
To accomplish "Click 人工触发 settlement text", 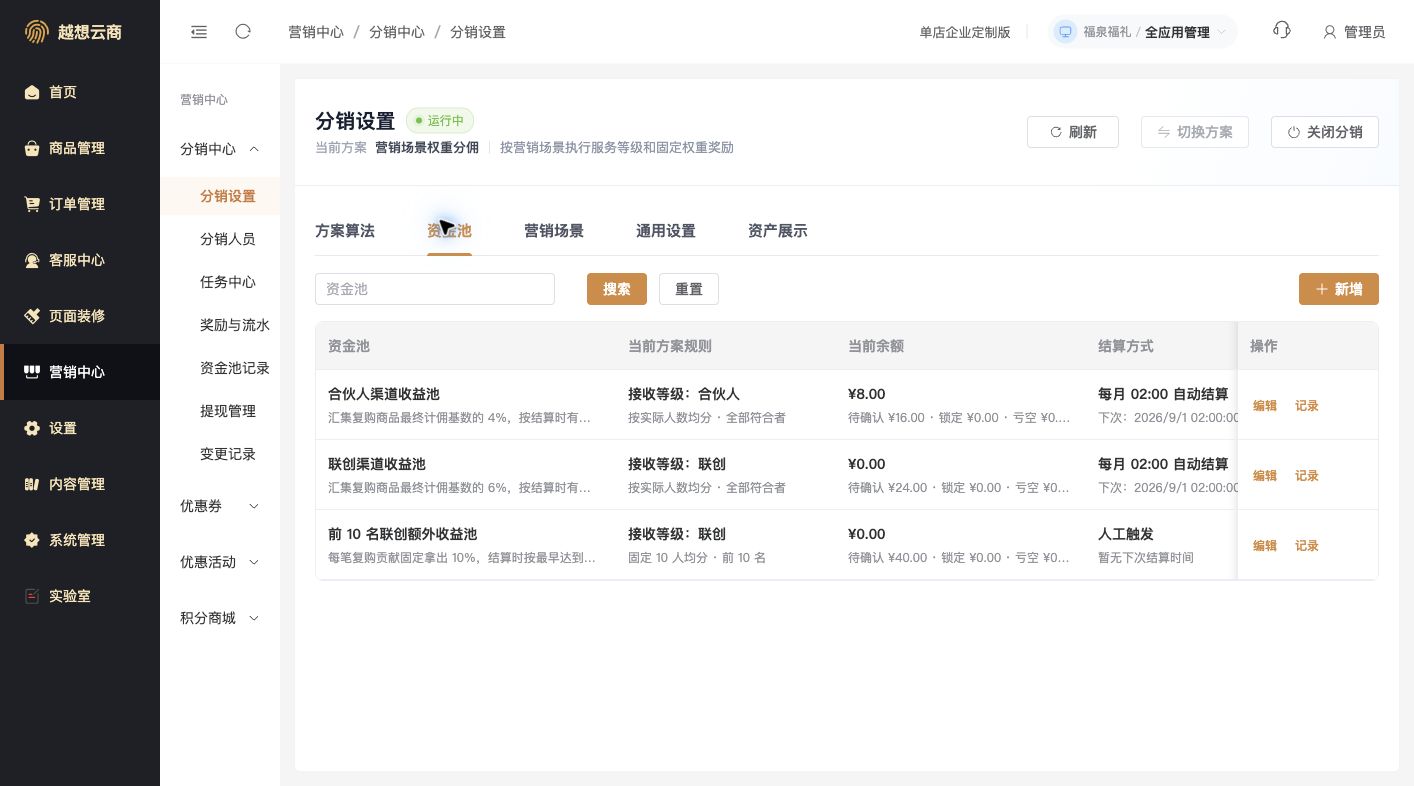I will [1126, 534].
